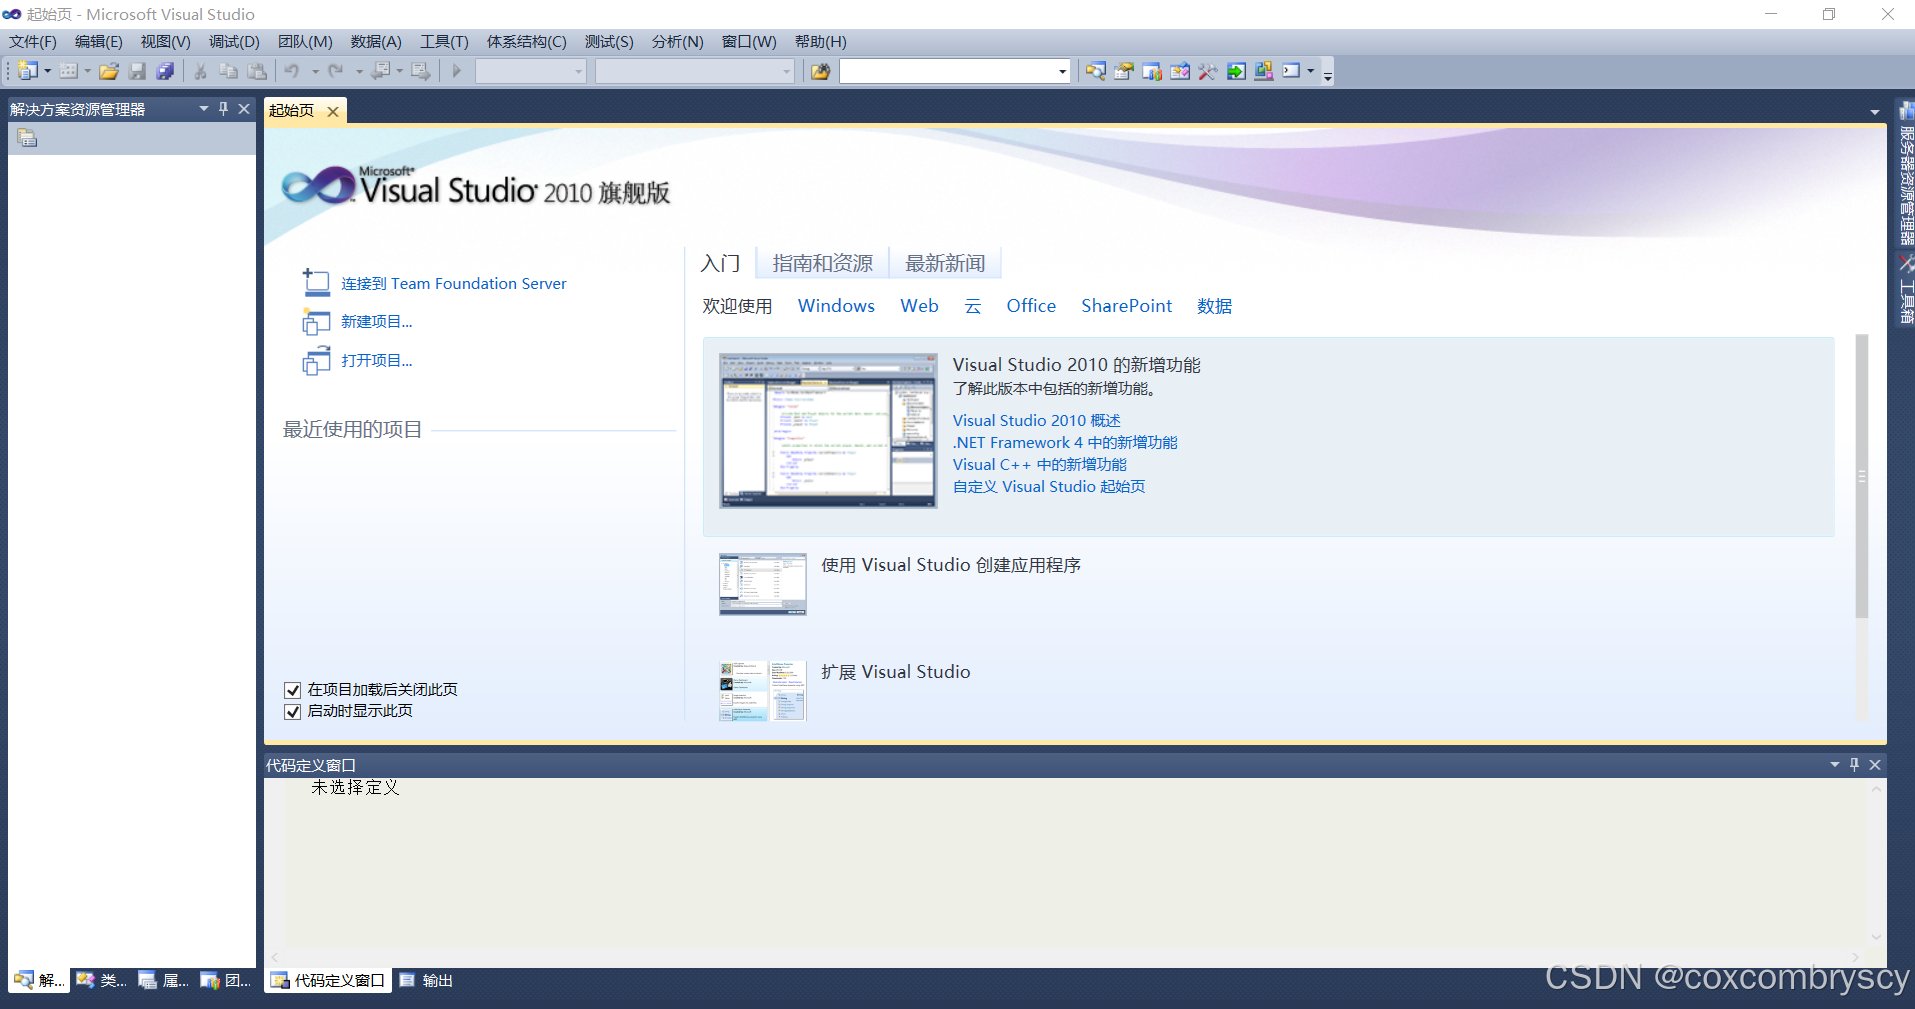Click the Cut scissors icon
The height and width of the screenshot is (1009, 1915).
click(x=200, y=71)
